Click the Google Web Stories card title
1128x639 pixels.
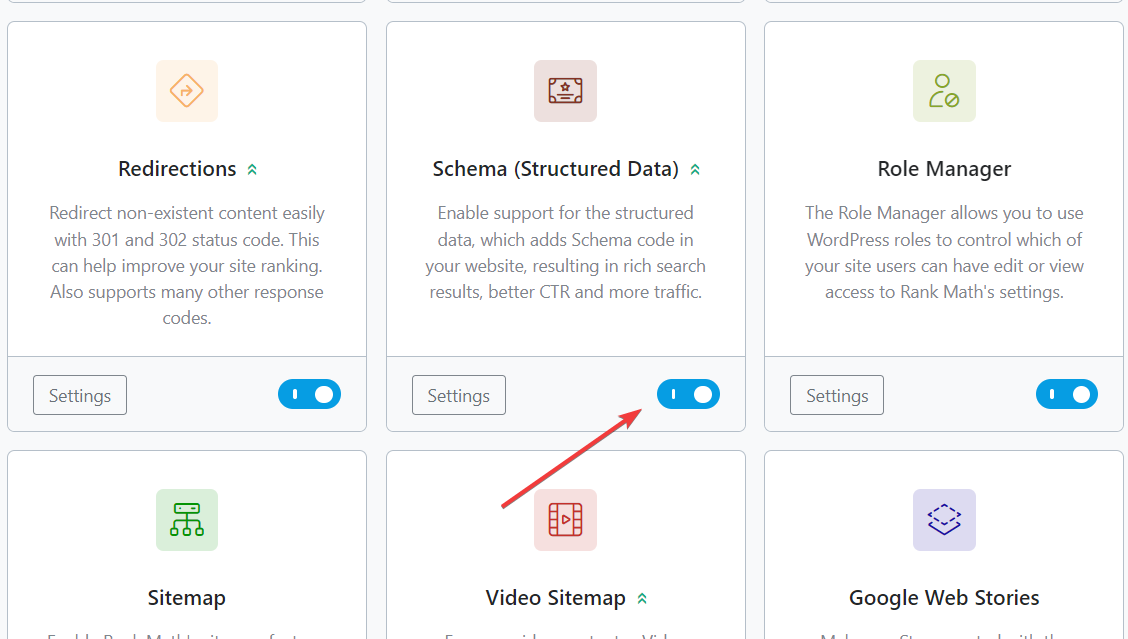944,597
